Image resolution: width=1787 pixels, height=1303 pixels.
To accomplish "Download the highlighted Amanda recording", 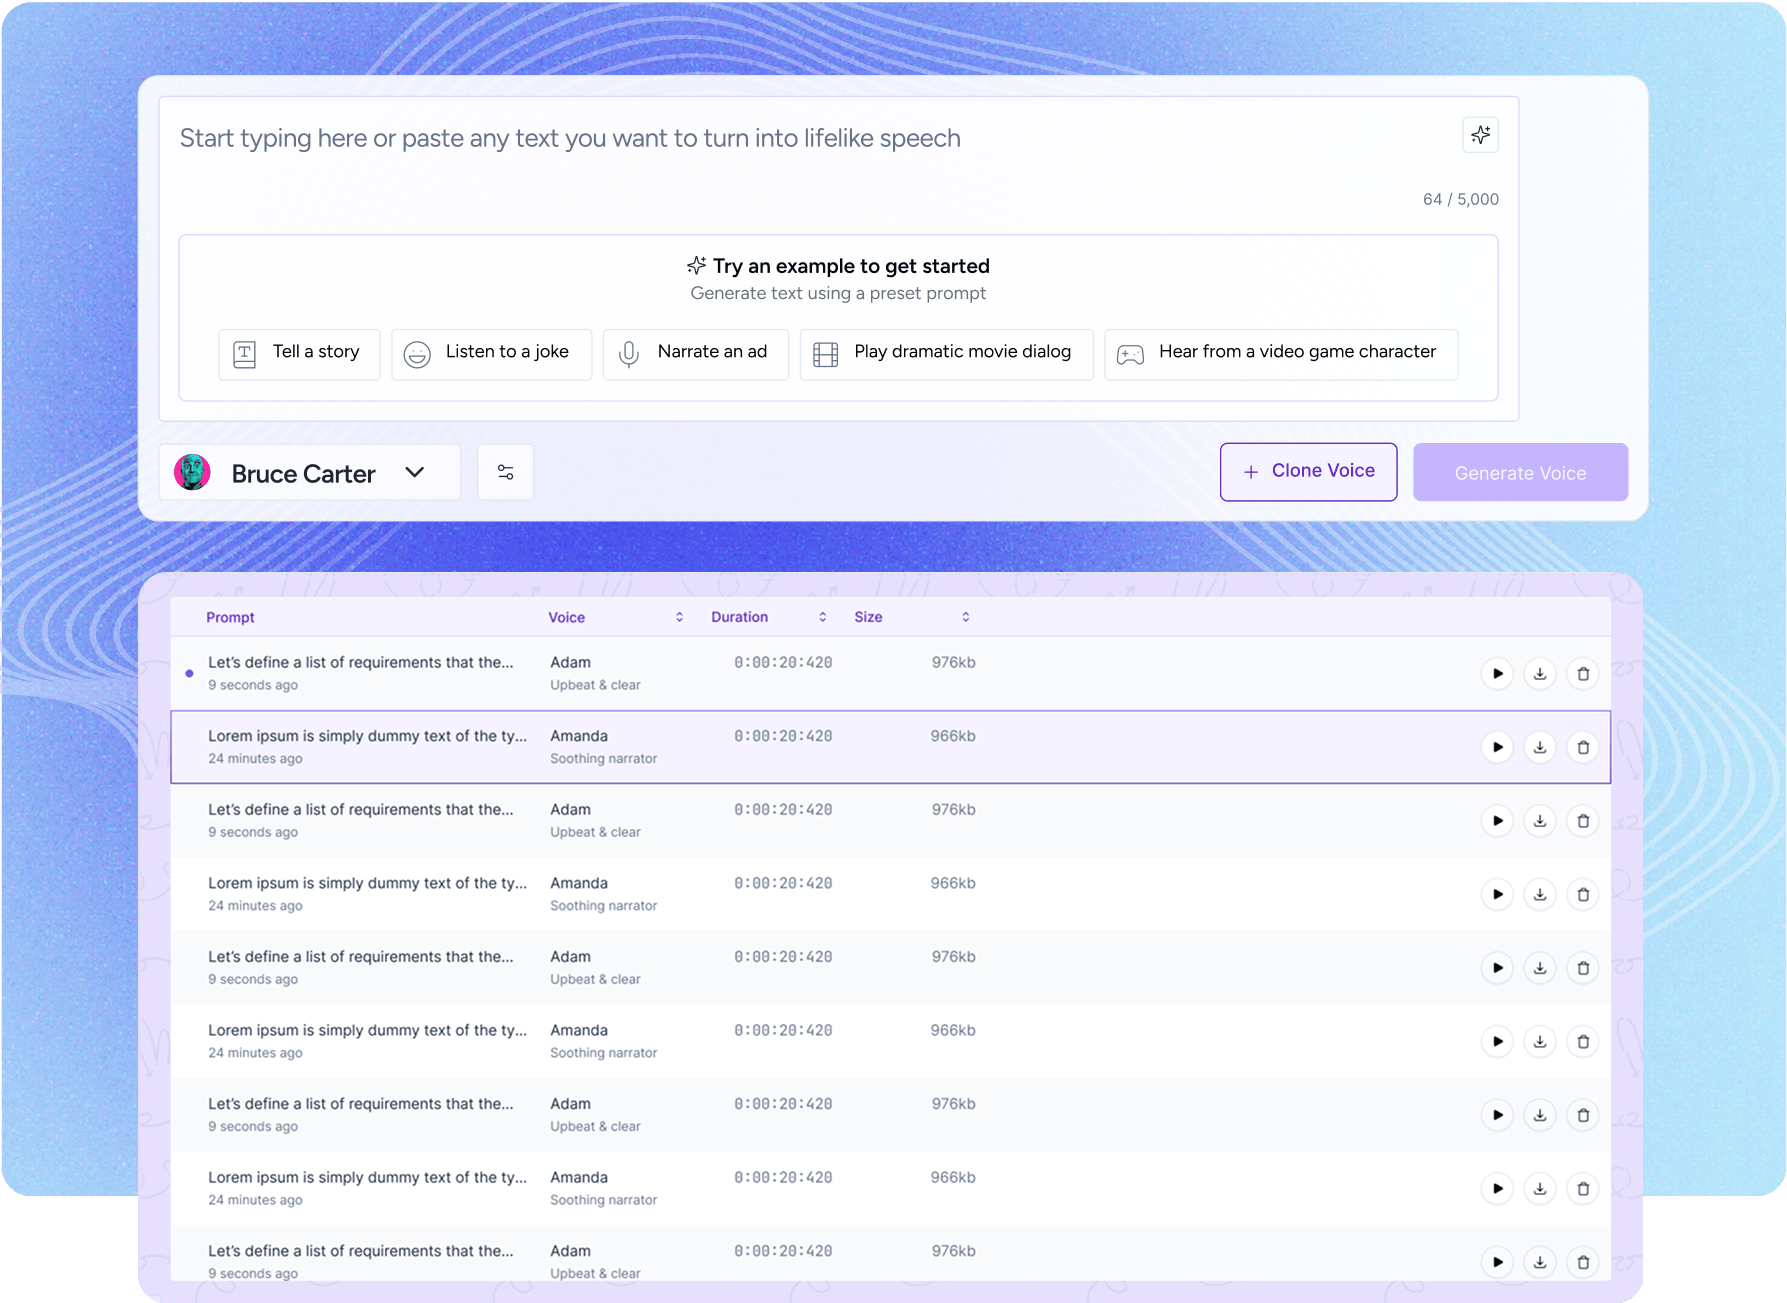I will 1540,747.
